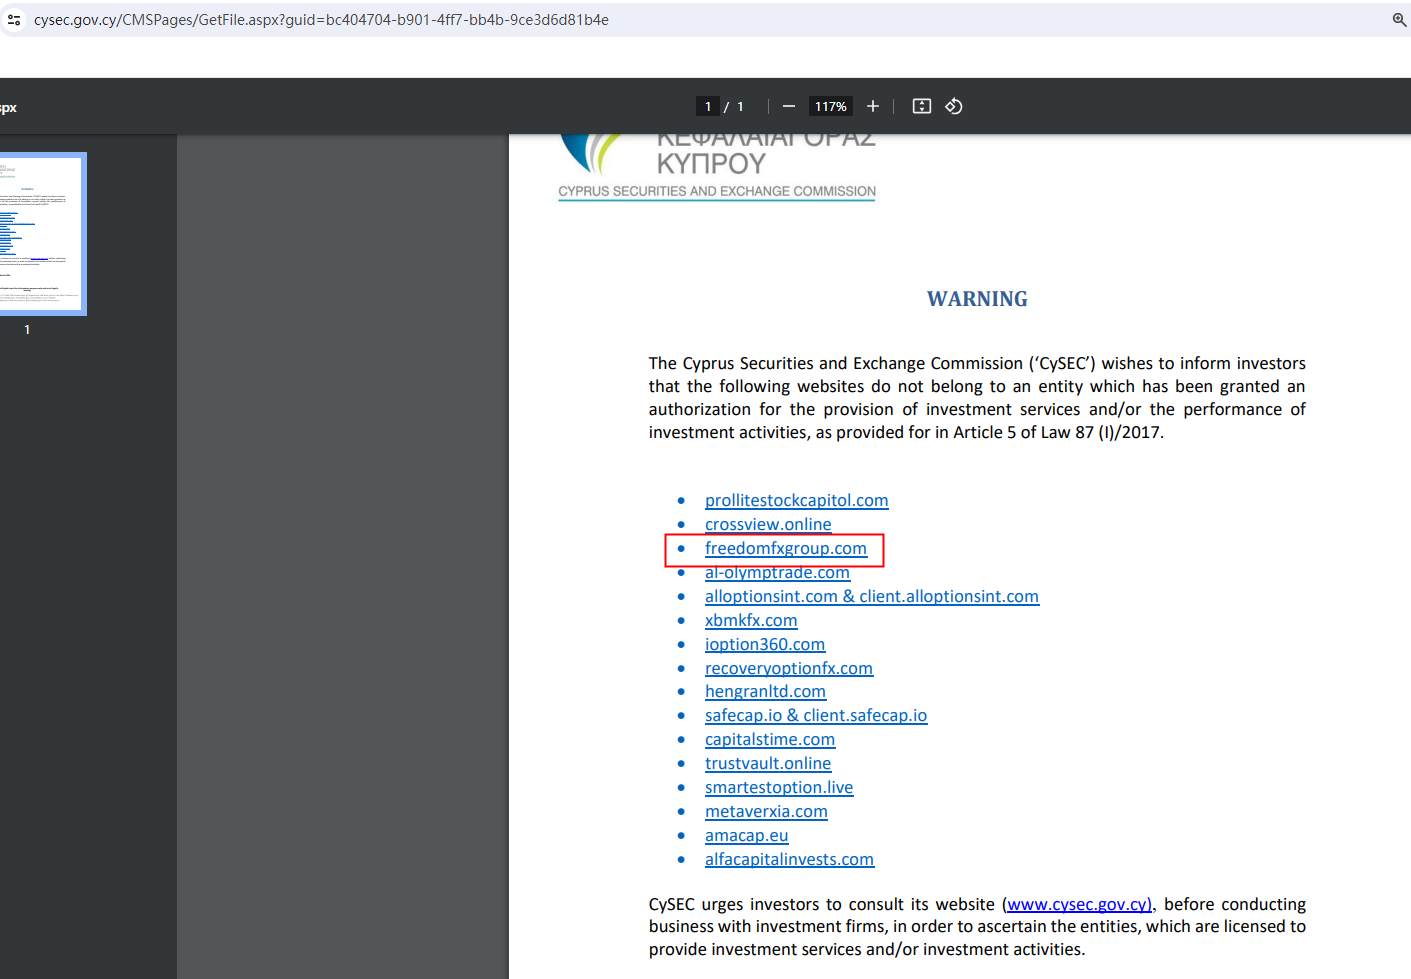Open site information icon in address bar
Screen dimensions: 1411x979
tap(14, 20)
